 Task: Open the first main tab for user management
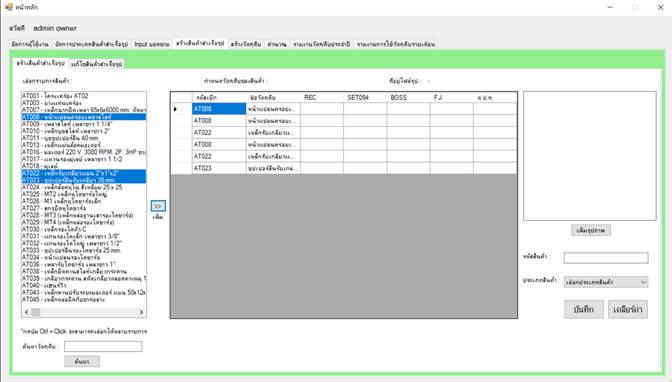click(30, 44)
